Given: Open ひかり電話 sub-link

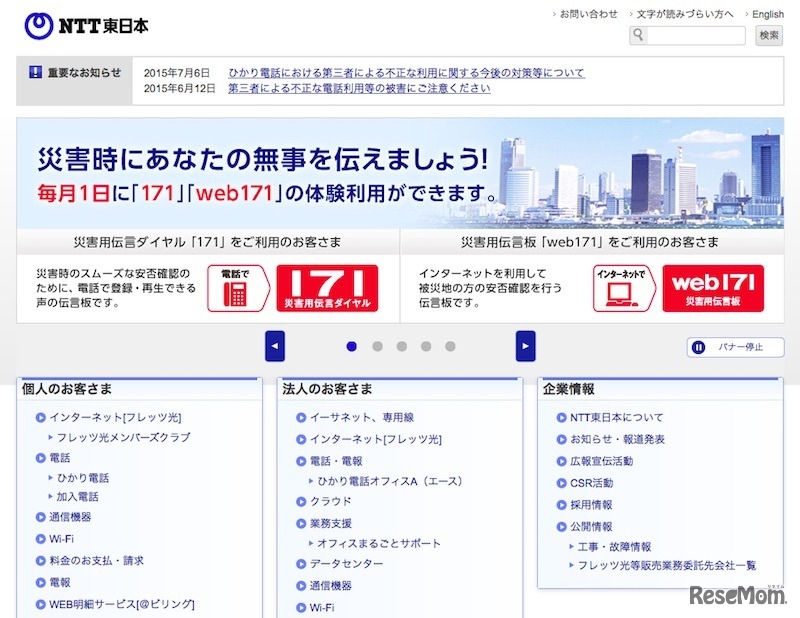Looking at the screenshot, I should tap(83, 478).
